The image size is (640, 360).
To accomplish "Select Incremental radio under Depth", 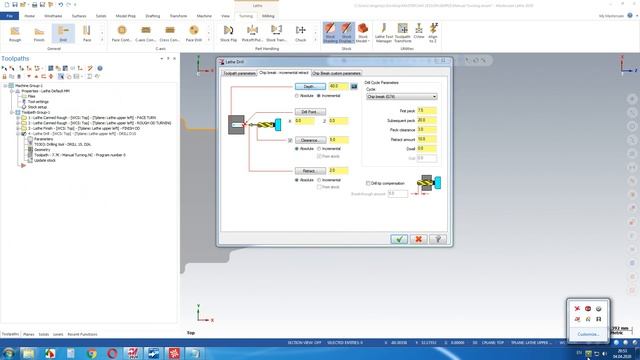I will 319,96.
